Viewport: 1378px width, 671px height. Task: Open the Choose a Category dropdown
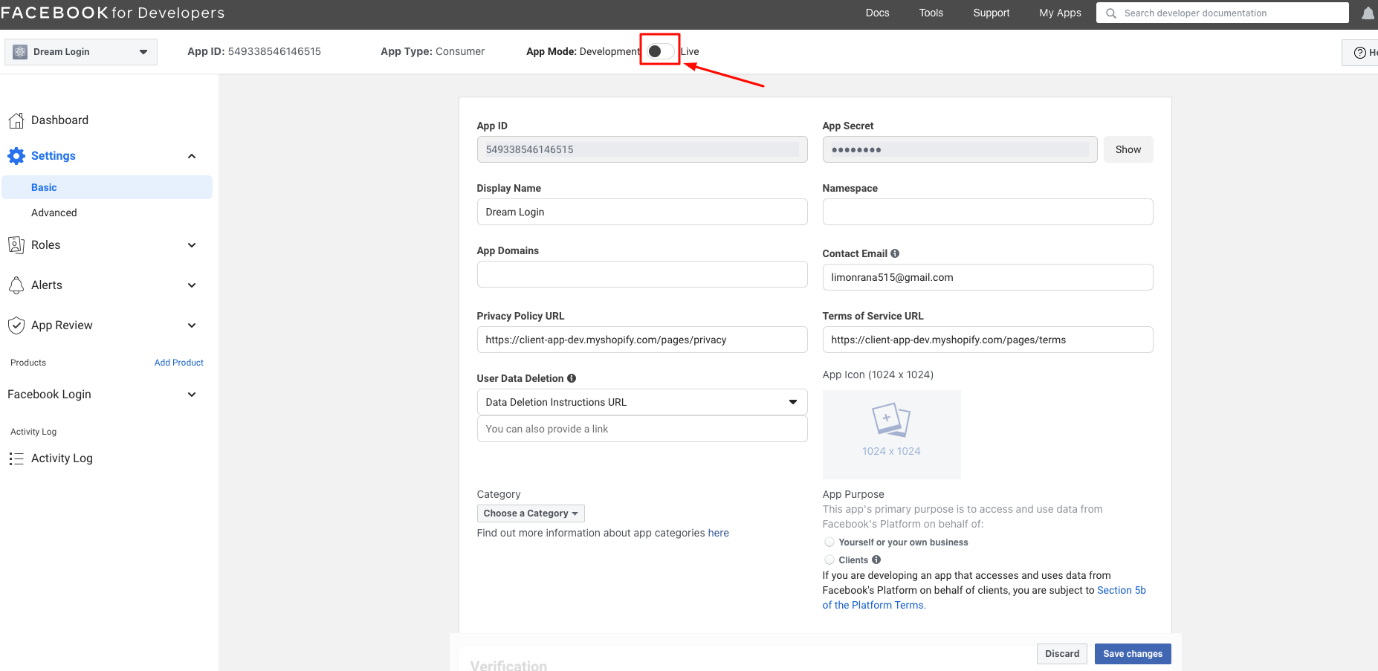[x=531, y=513]
